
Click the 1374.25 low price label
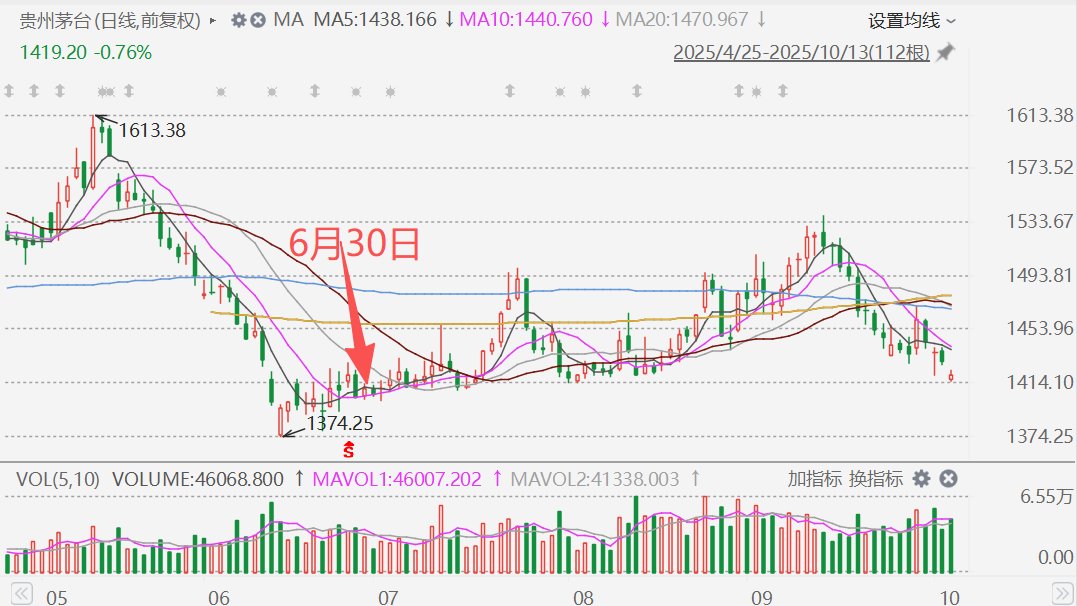point(338,424)
